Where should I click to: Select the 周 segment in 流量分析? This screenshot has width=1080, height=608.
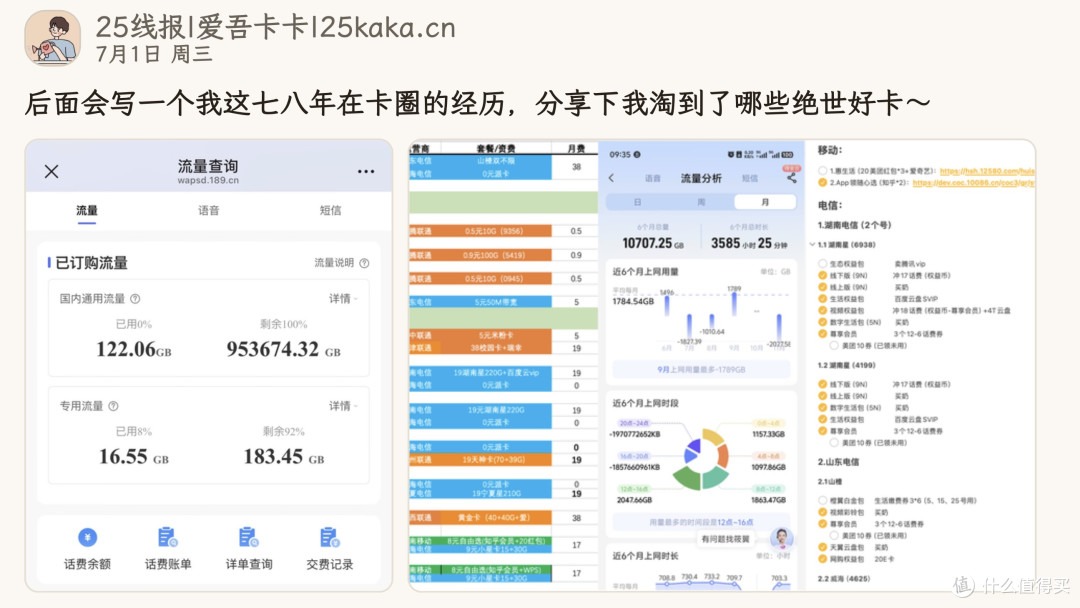tap(700, 202)
